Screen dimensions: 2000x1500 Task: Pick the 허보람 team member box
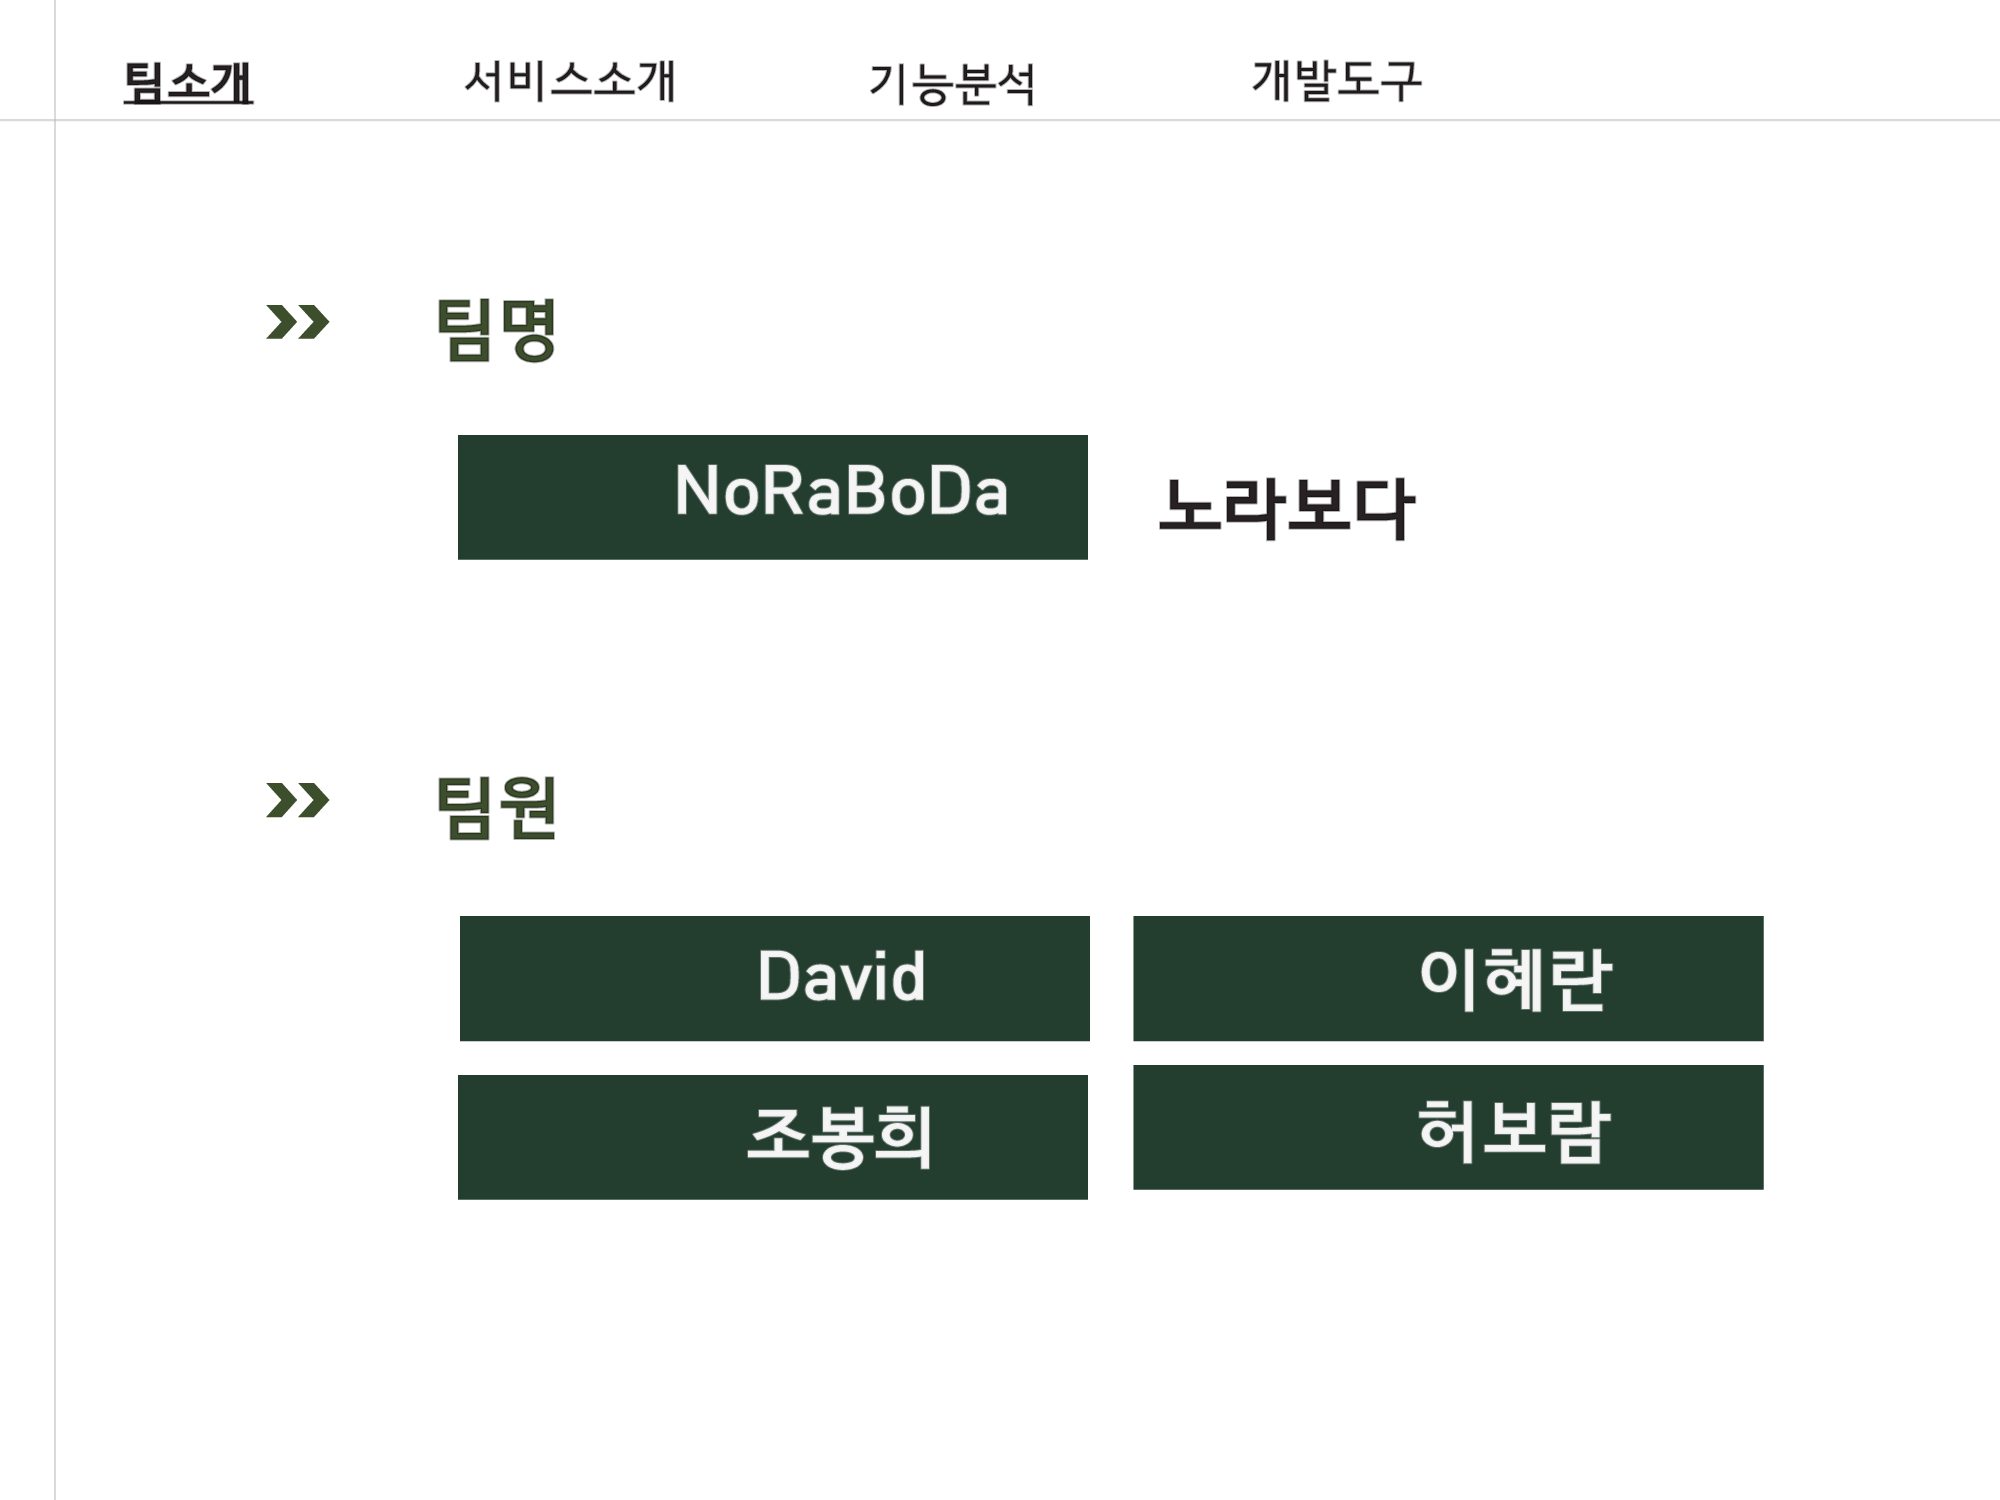(x=1448, y=1127)
